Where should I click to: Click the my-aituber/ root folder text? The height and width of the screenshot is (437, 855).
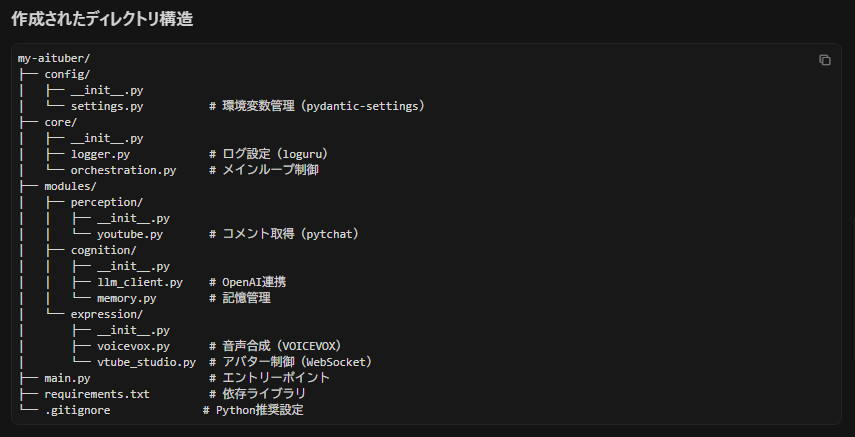[x=54, y=58]
